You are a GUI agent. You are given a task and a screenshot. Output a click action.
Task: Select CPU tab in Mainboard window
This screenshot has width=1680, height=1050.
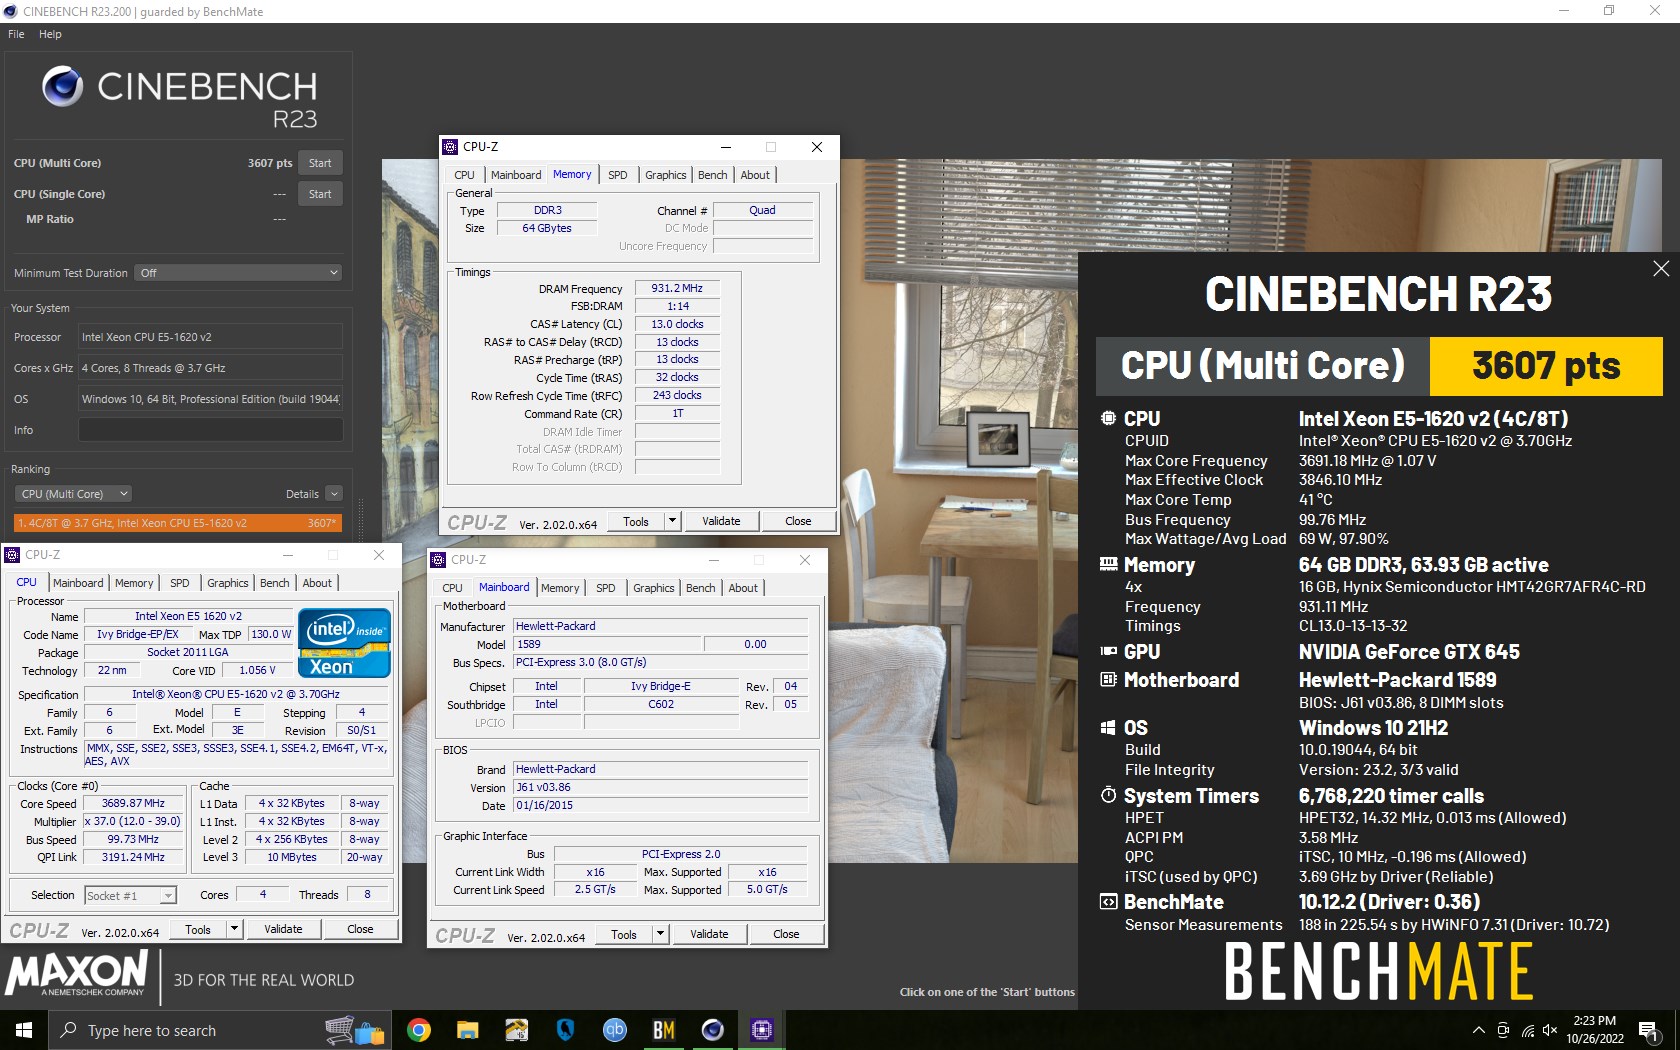click(x=452, y=588)
